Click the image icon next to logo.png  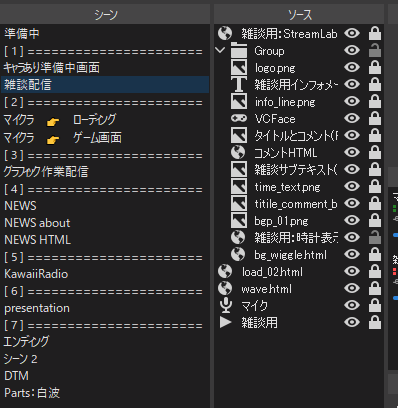tap(239, 68)
